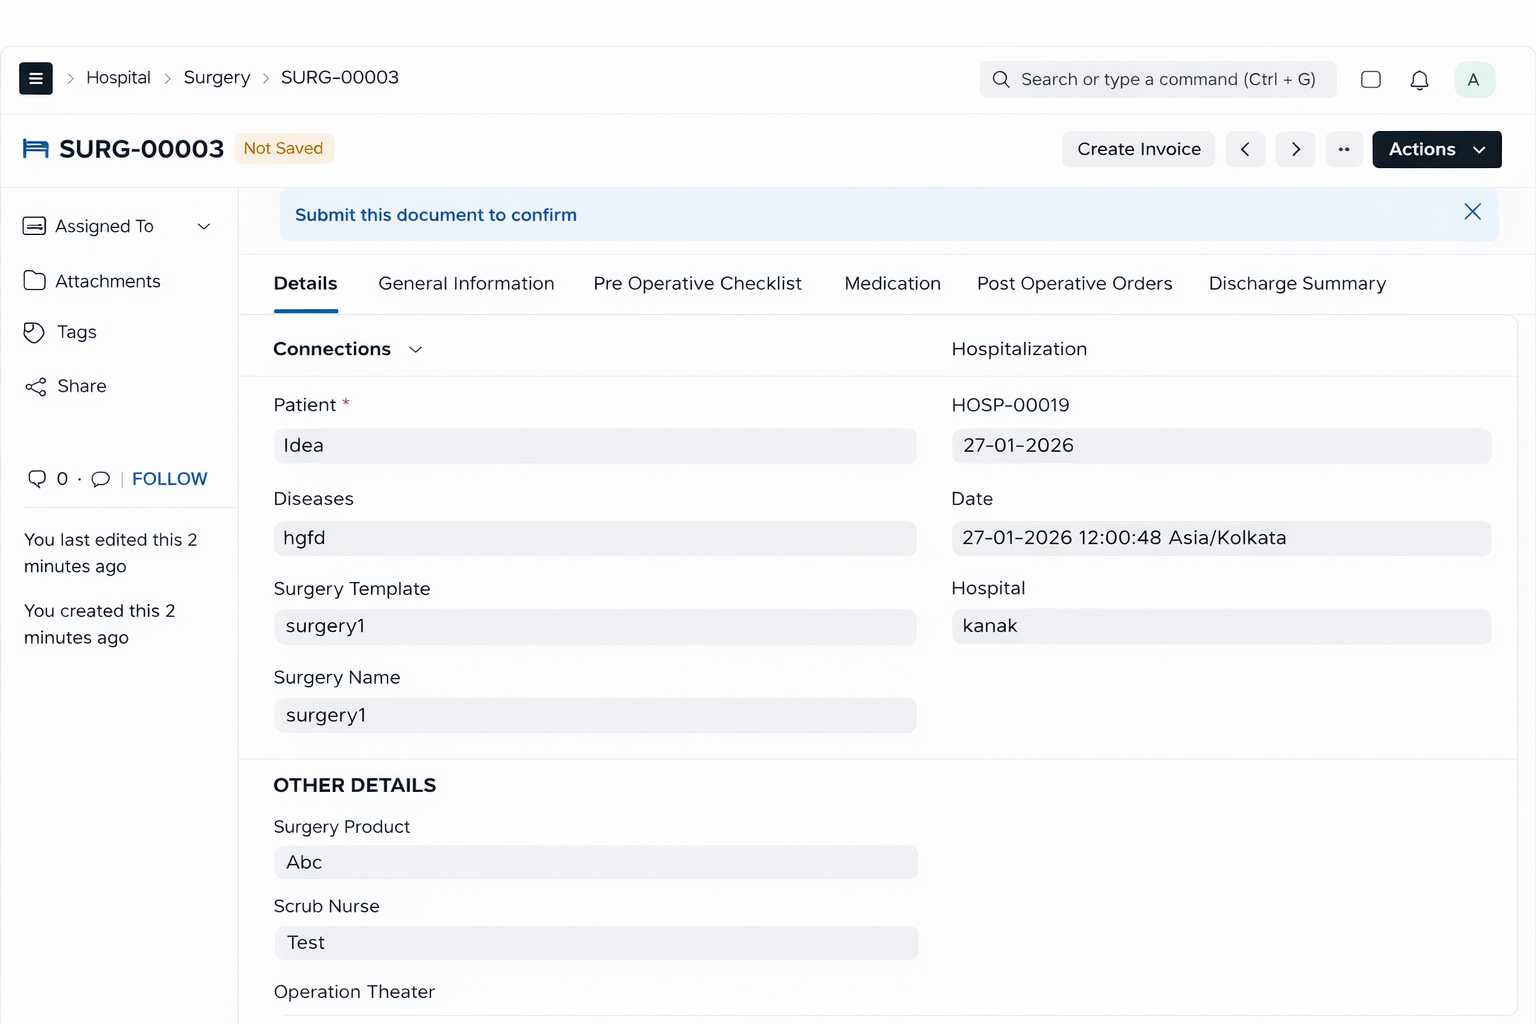Click the Date field with Asia/Kolkata time

[1221, 538]
